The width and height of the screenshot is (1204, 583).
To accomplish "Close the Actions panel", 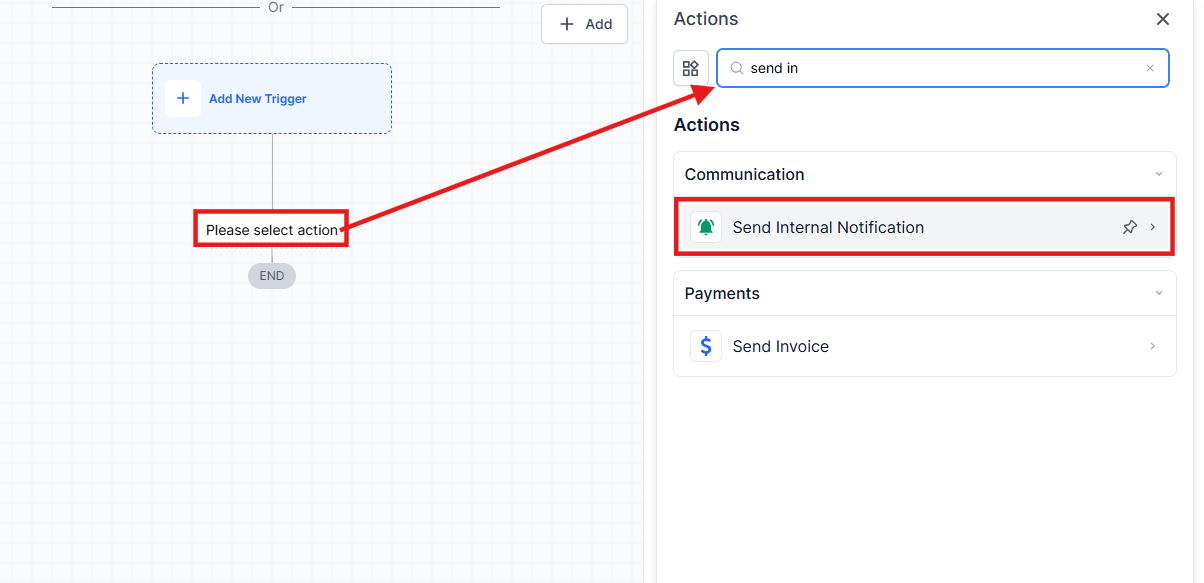I will coord(1162,19).
